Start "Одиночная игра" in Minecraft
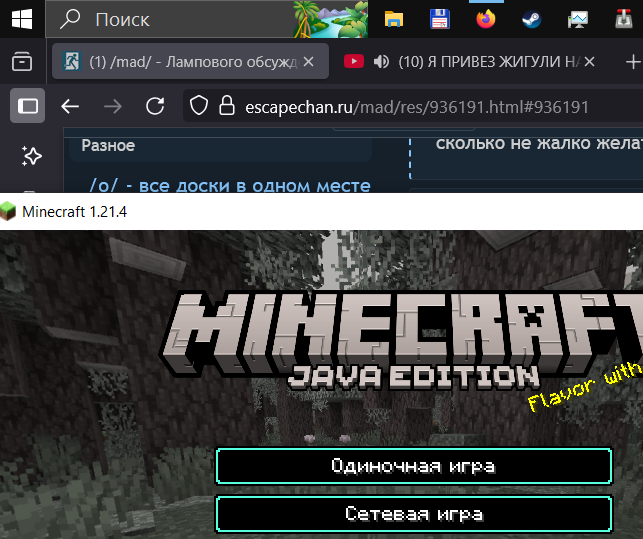 [414, 466]
